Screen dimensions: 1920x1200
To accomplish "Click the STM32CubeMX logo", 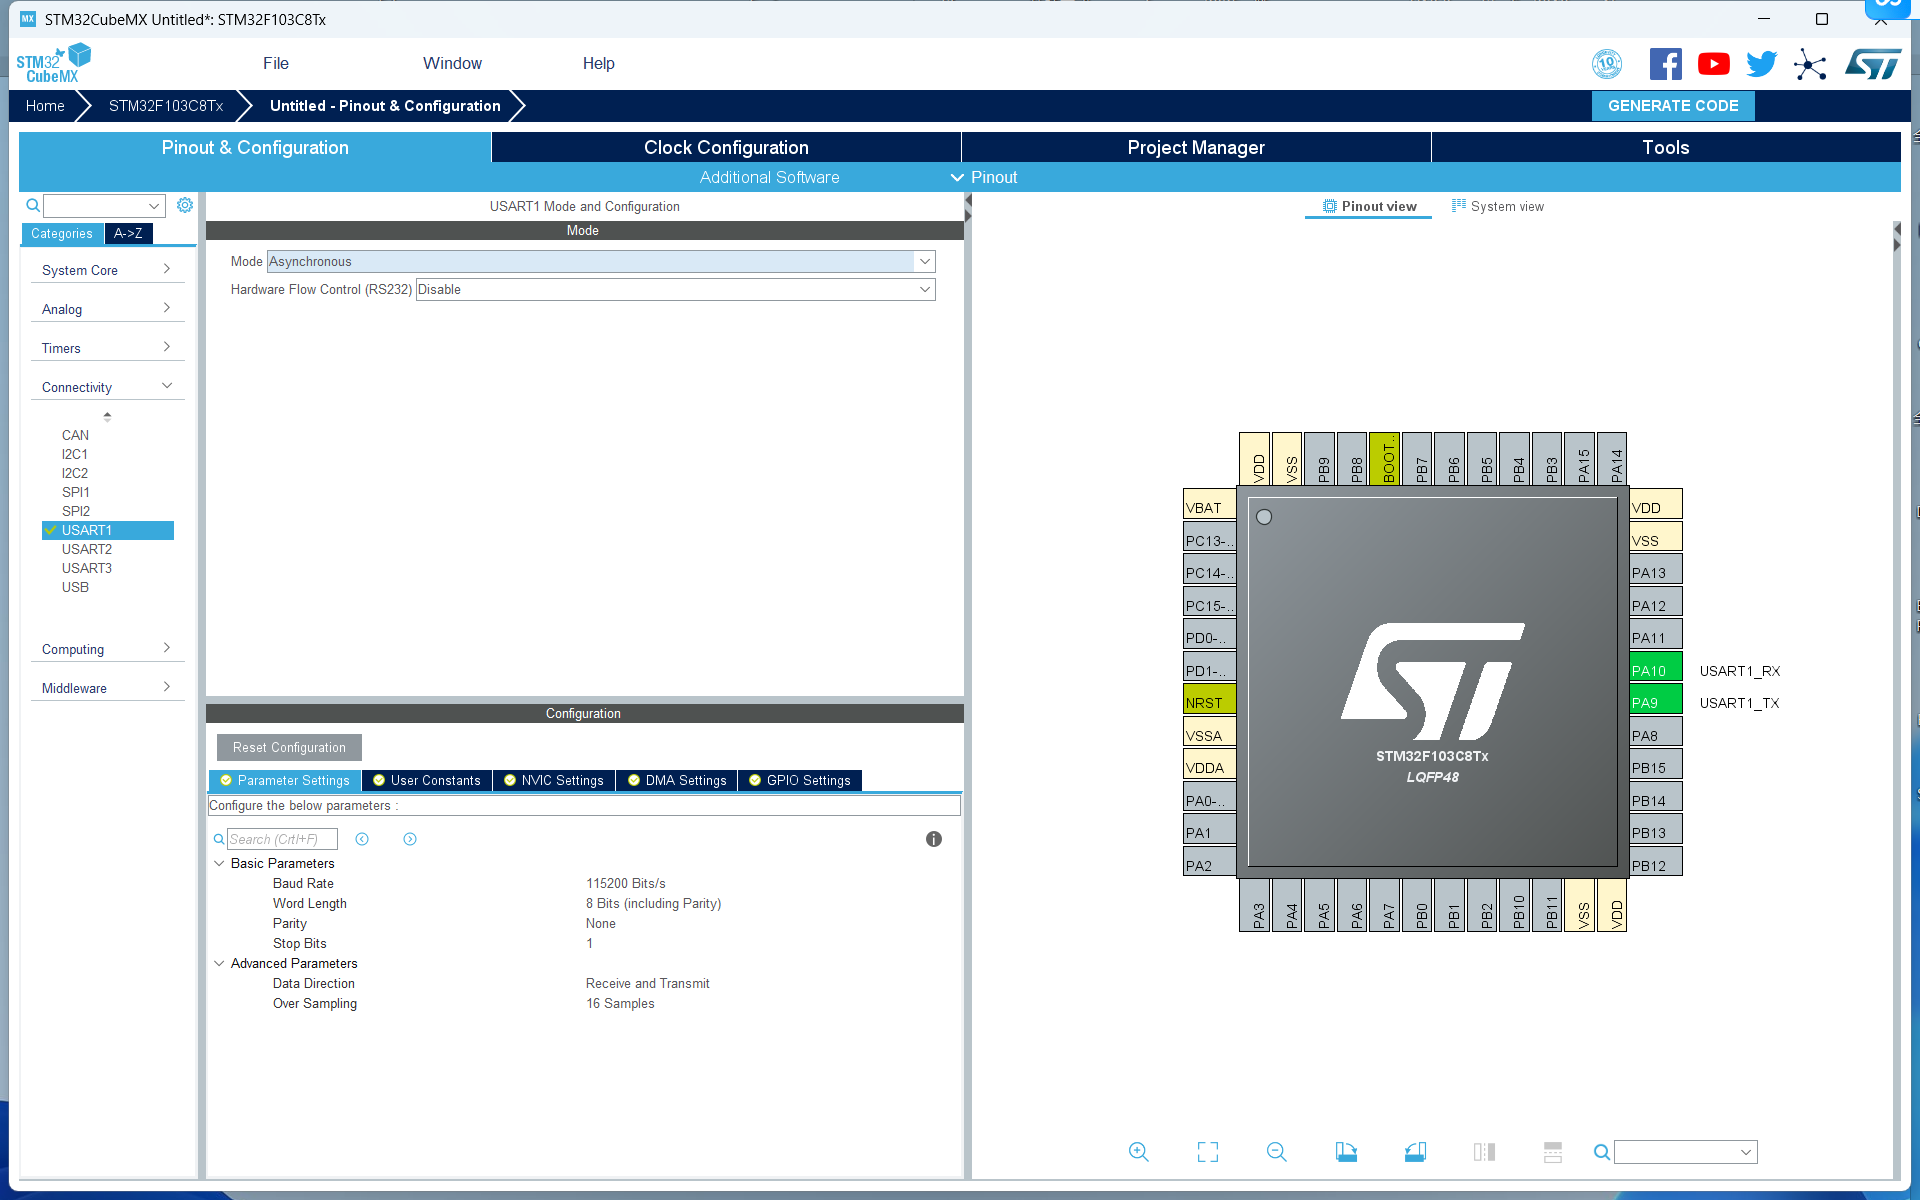I will 54,64.
